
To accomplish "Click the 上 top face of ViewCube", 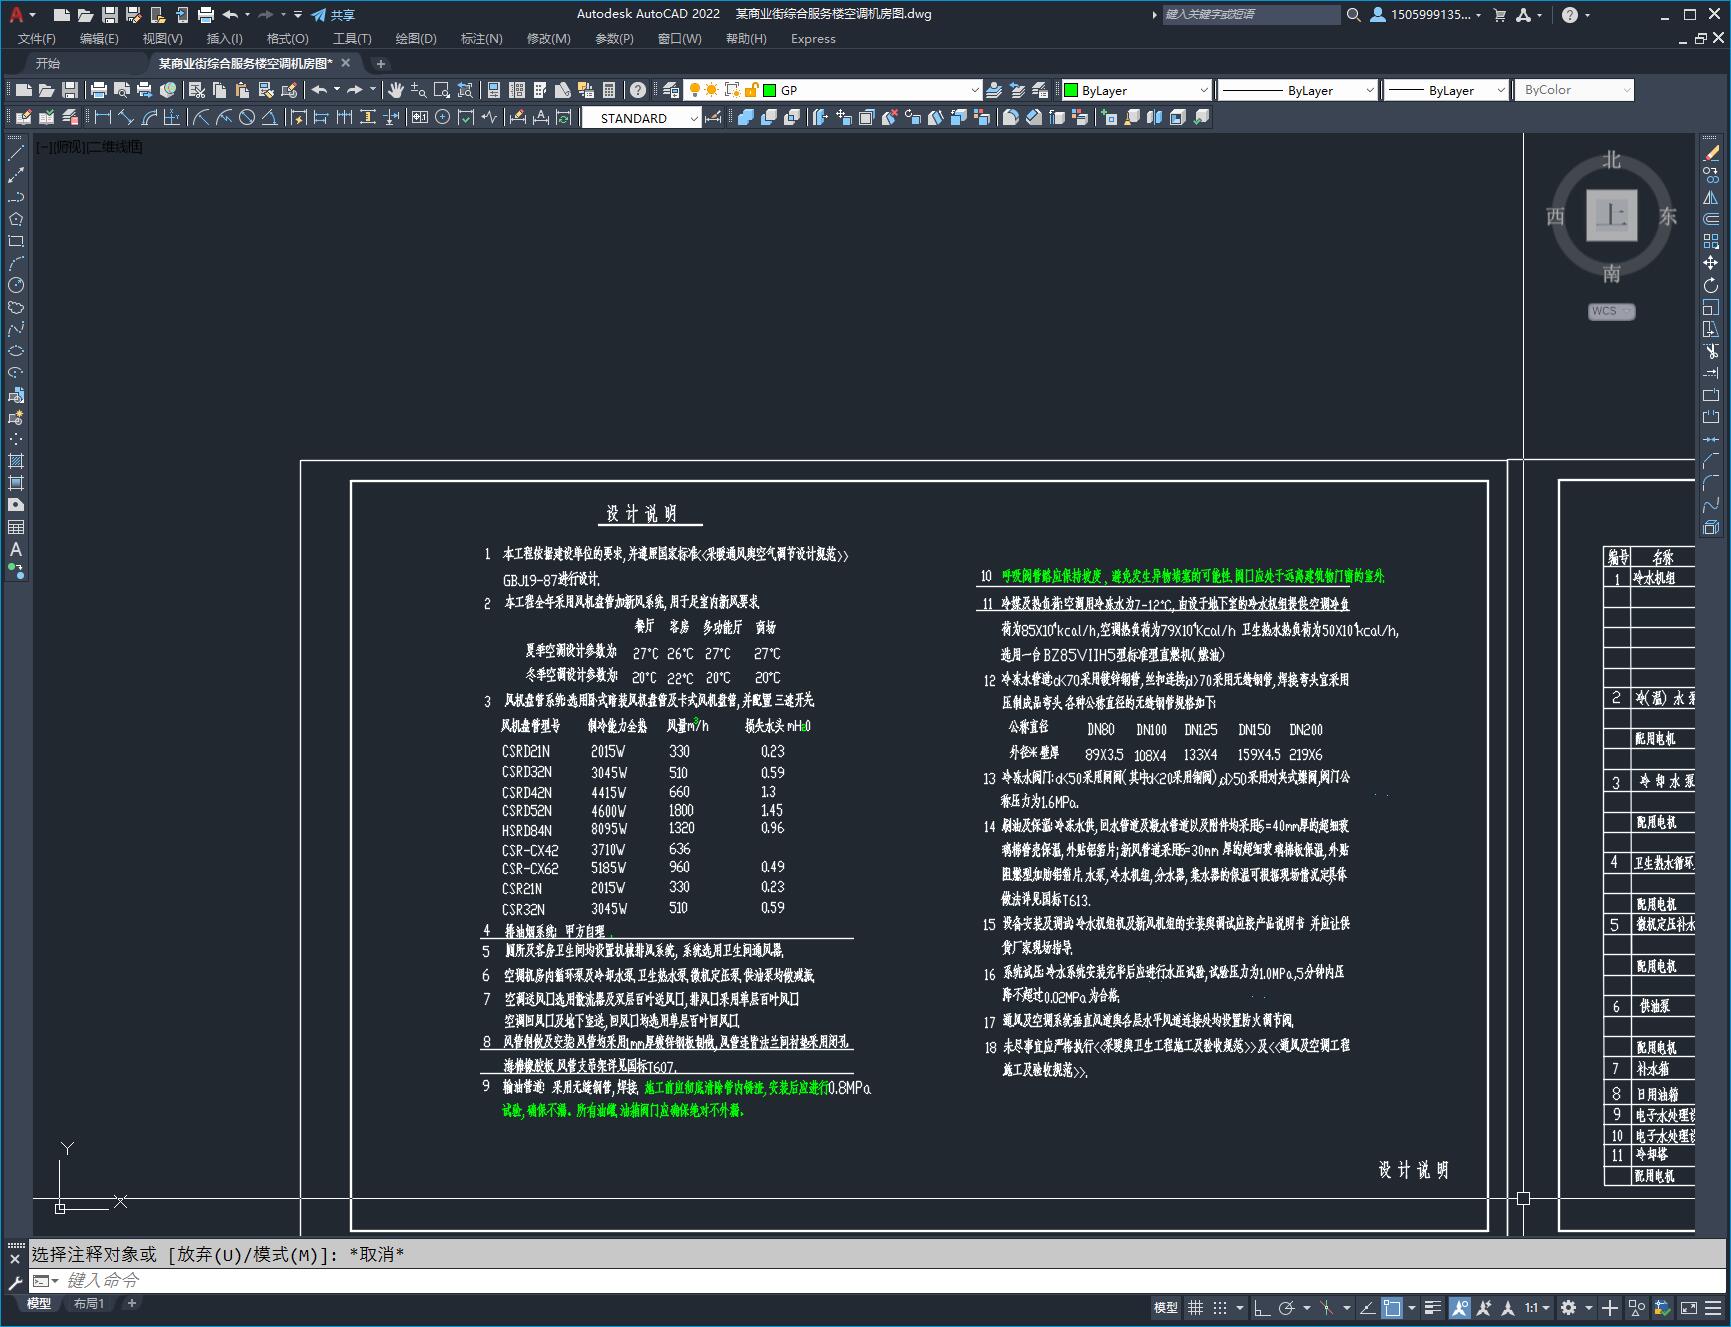I will point(1611,214).
